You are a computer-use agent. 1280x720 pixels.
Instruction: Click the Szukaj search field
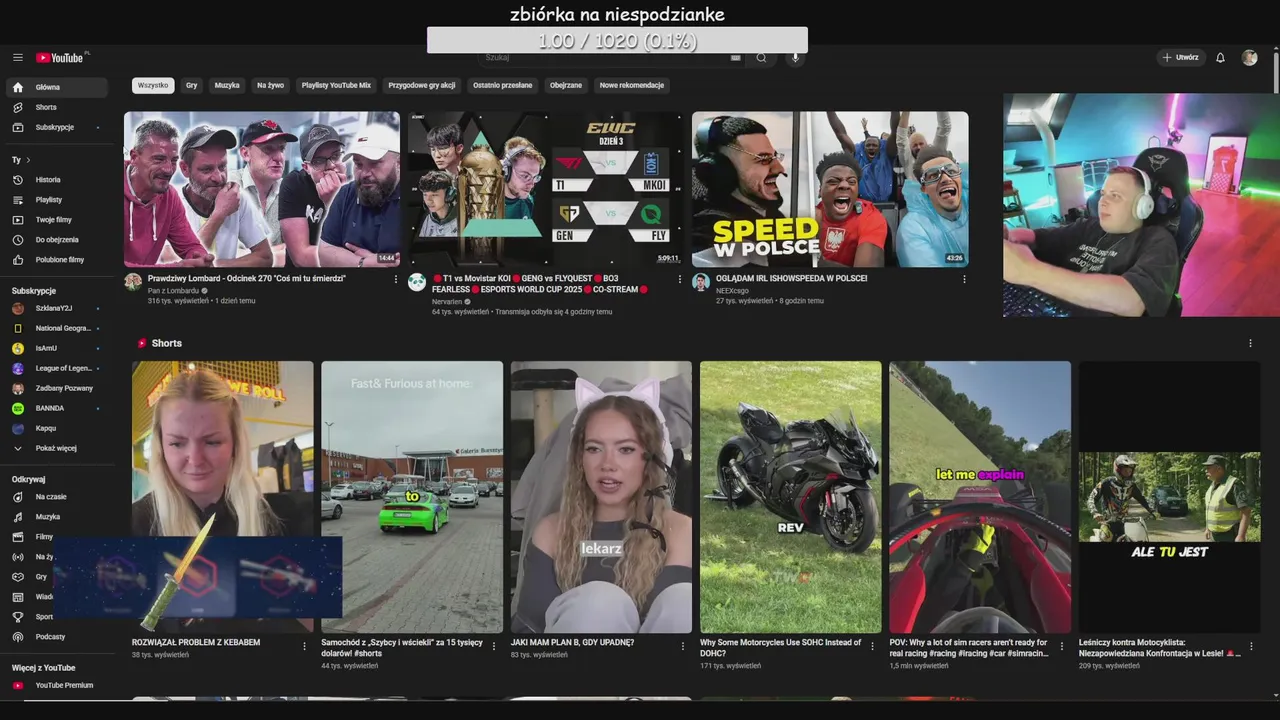(x=602, y=58)
